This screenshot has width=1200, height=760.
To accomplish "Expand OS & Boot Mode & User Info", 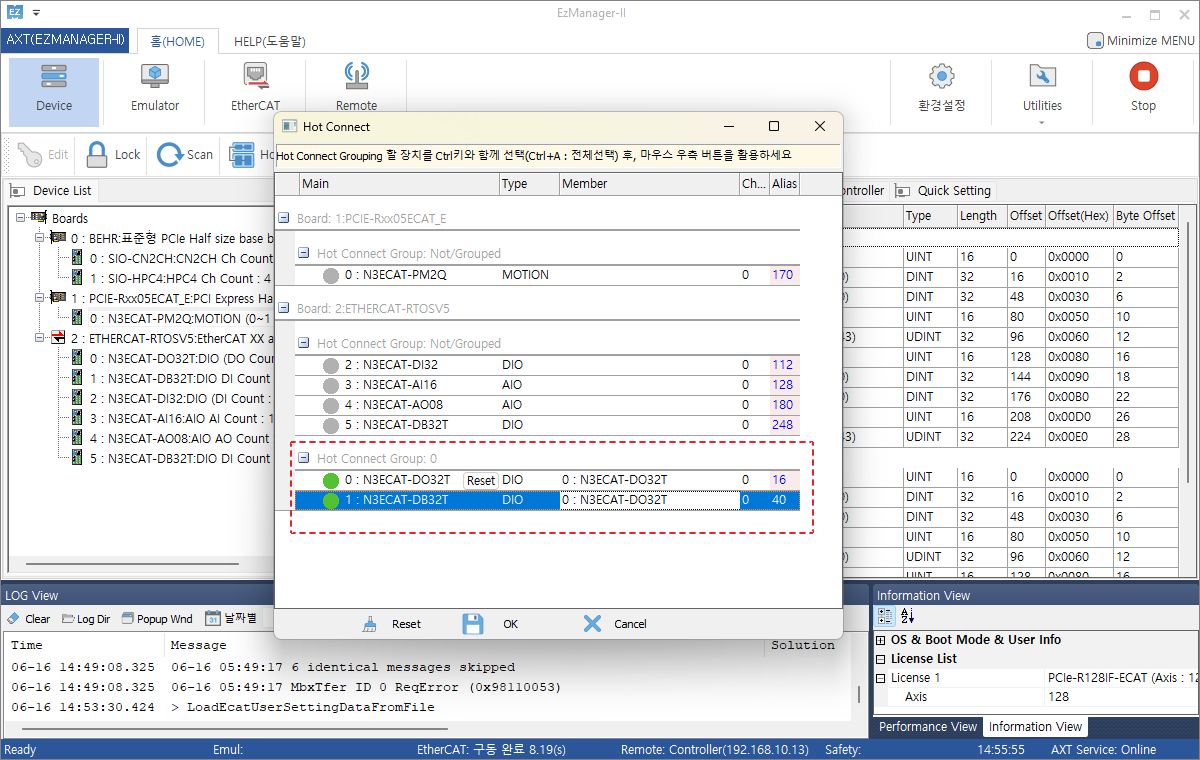I will pyautogui.click(x=881, y=640).
